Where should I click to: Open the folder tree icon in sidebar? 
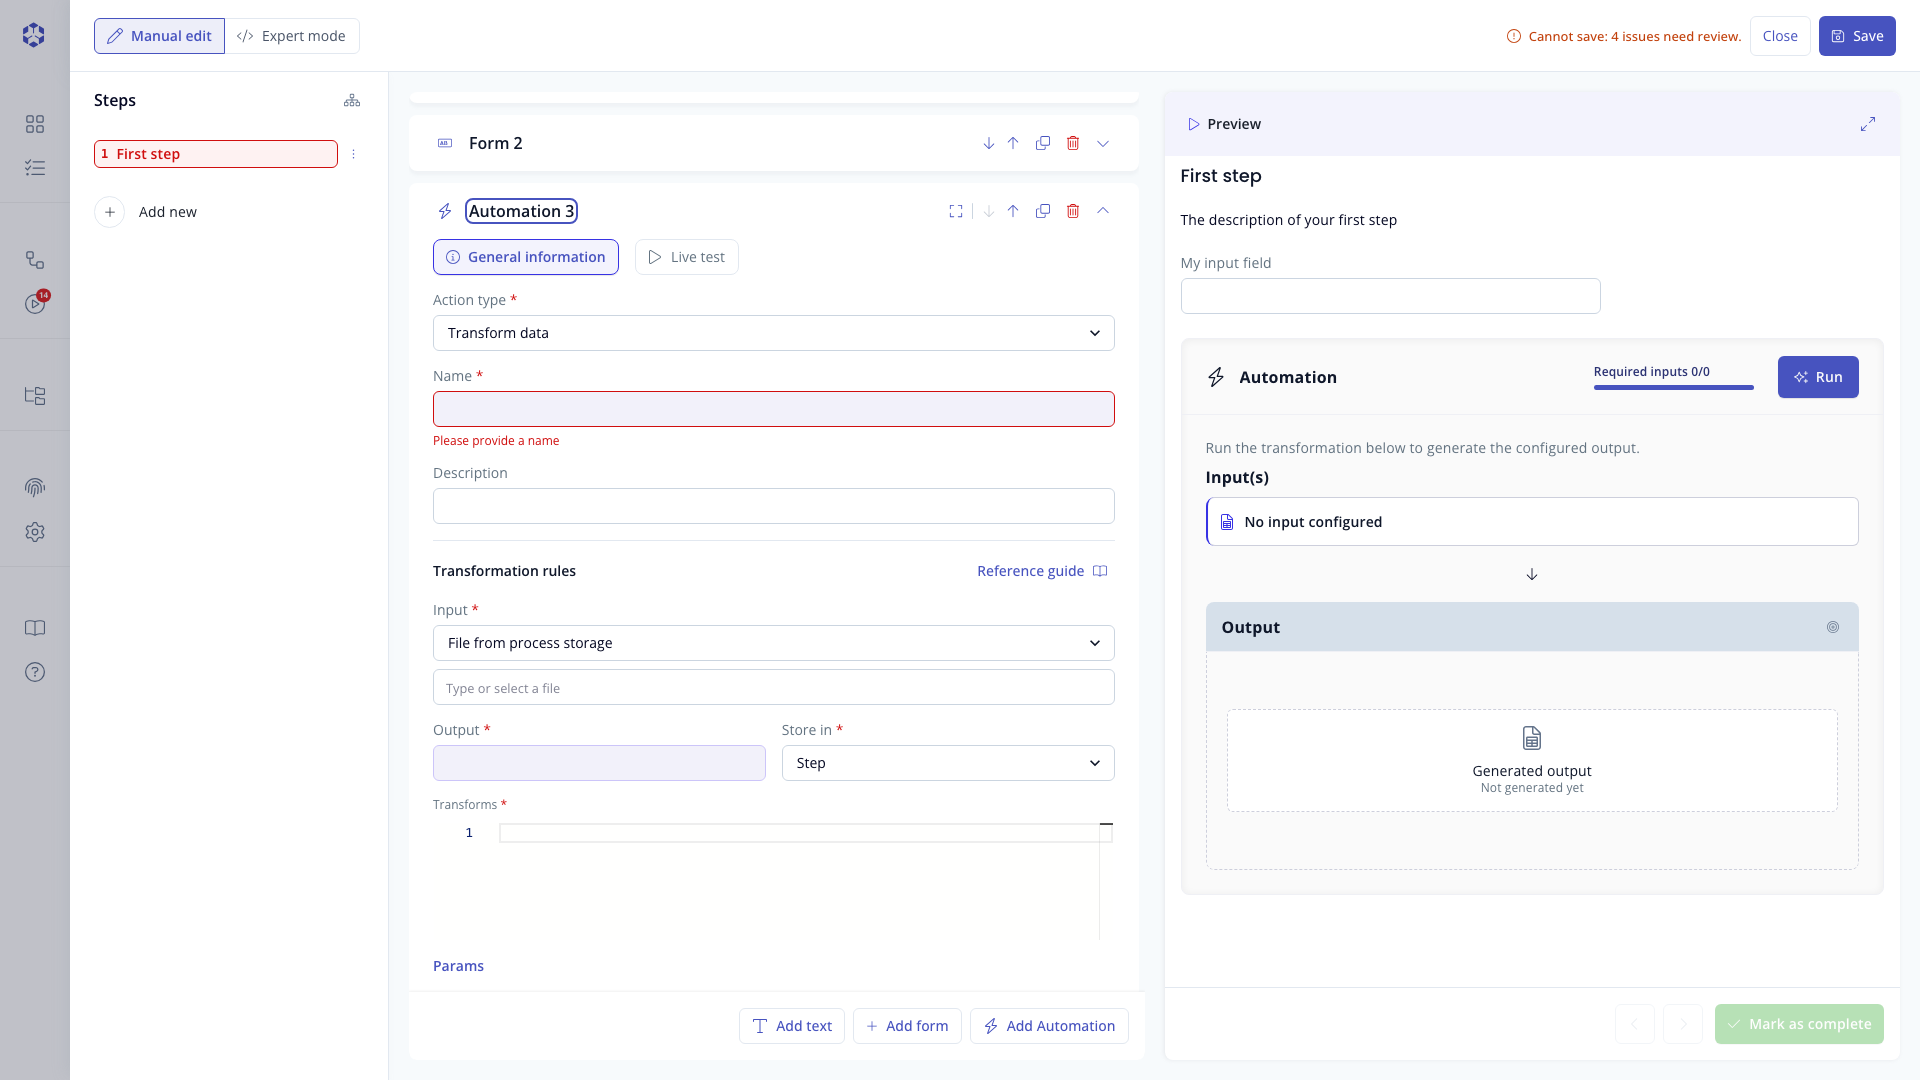pos(35,396)
